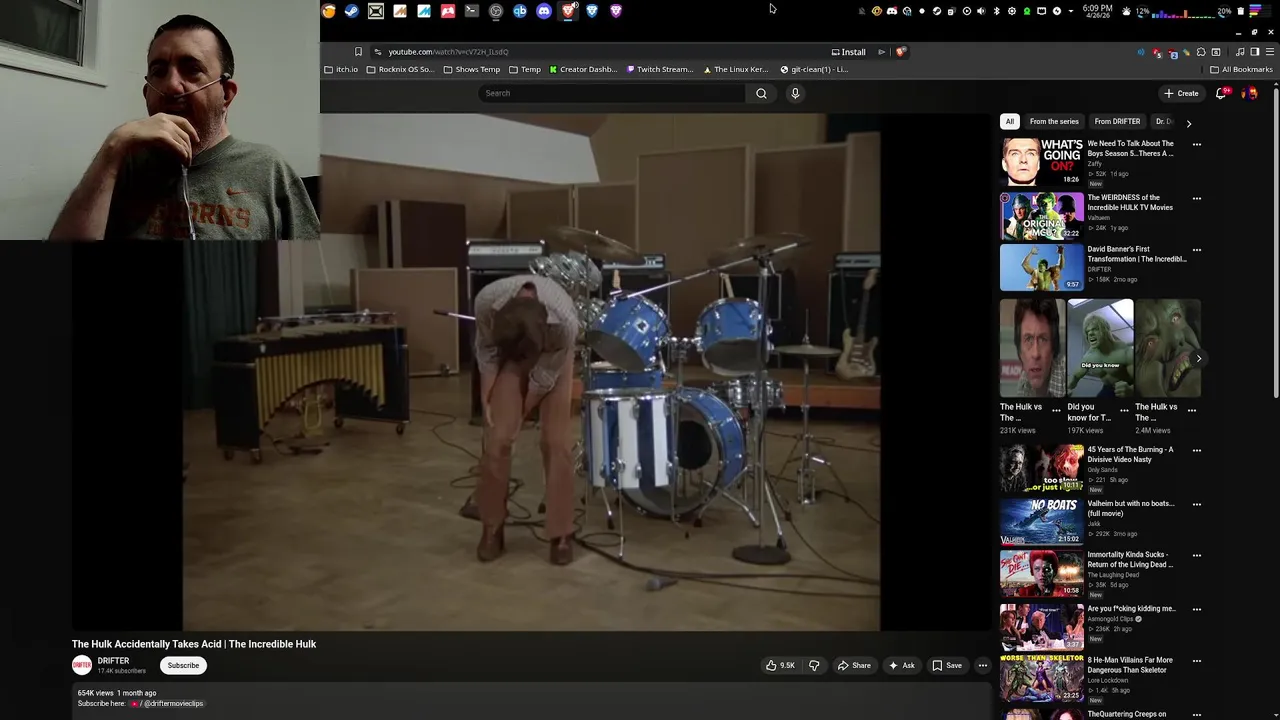Click the Ask button

coord(901,665)
